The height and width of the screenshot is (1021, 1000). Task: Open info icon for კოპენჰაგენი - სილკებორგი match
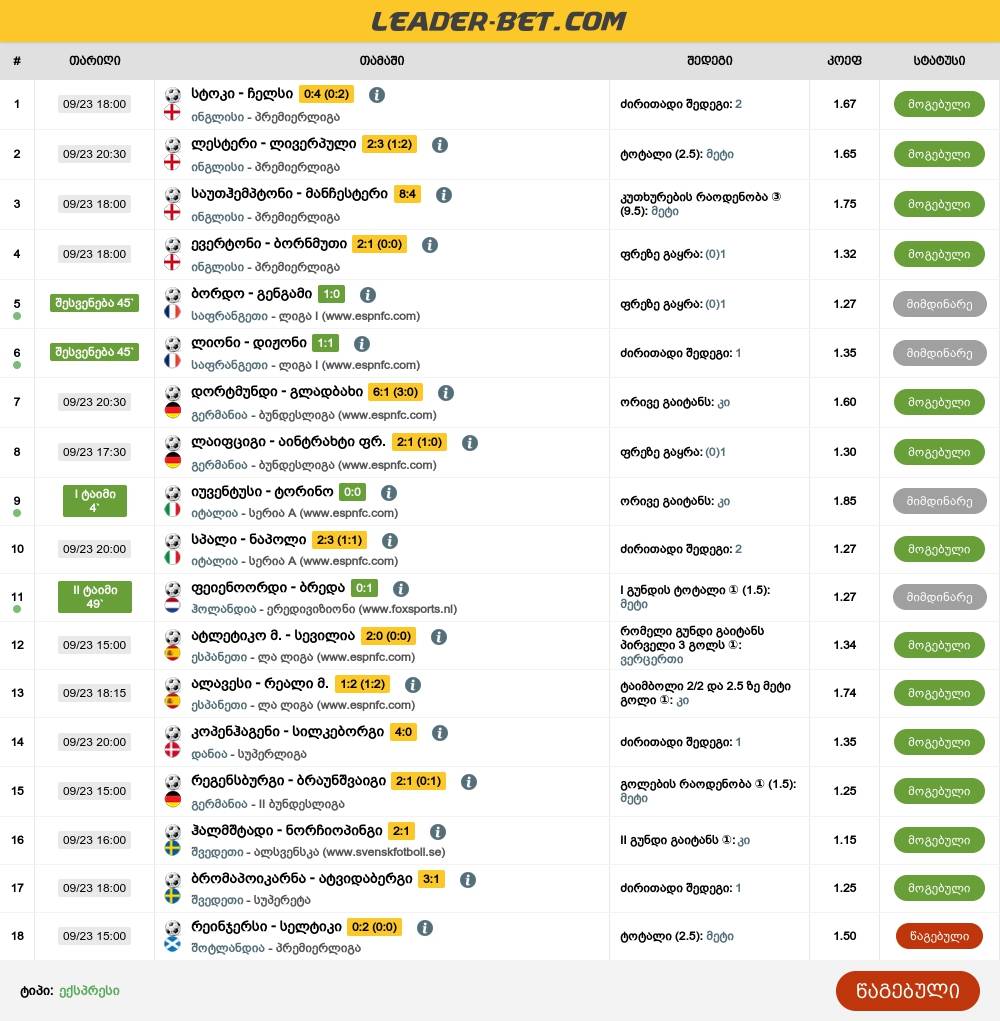[439, 733]
